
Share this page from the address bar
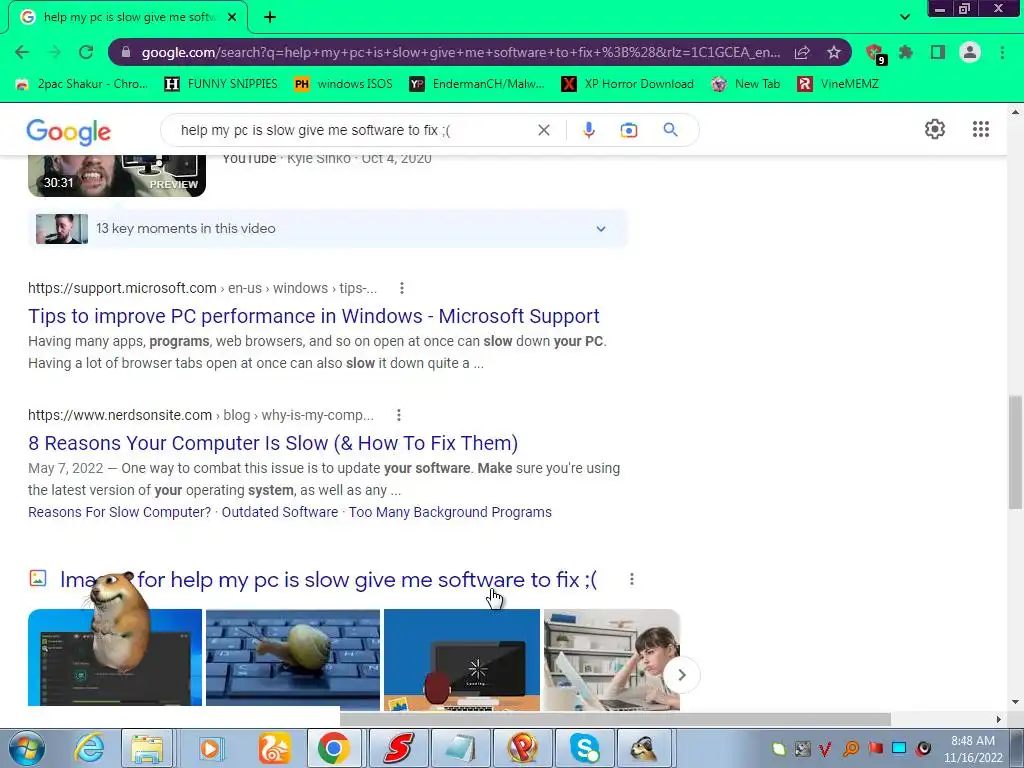(802, 52)
